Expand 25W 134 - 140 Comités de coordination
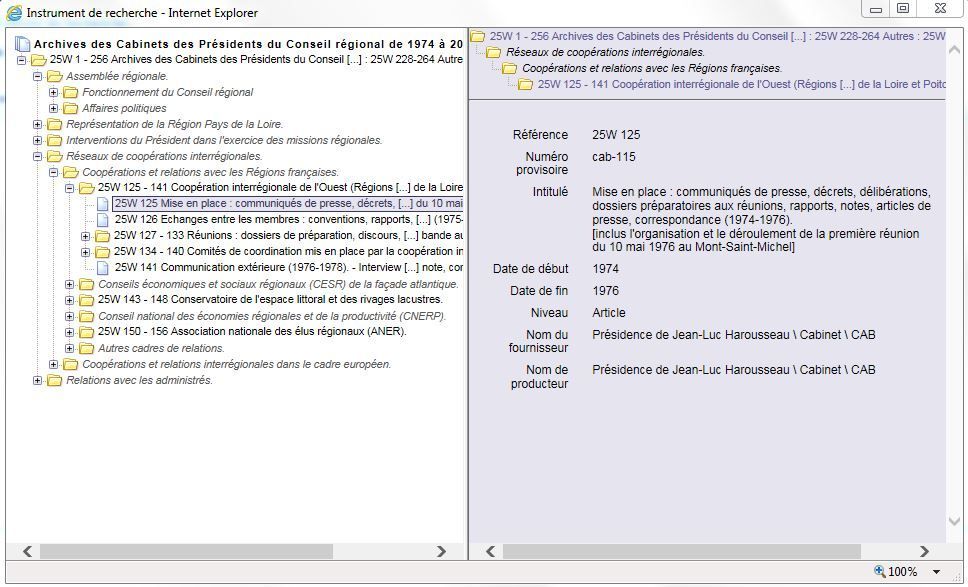Viewport: 968px width, 587px height. [86, 252]
